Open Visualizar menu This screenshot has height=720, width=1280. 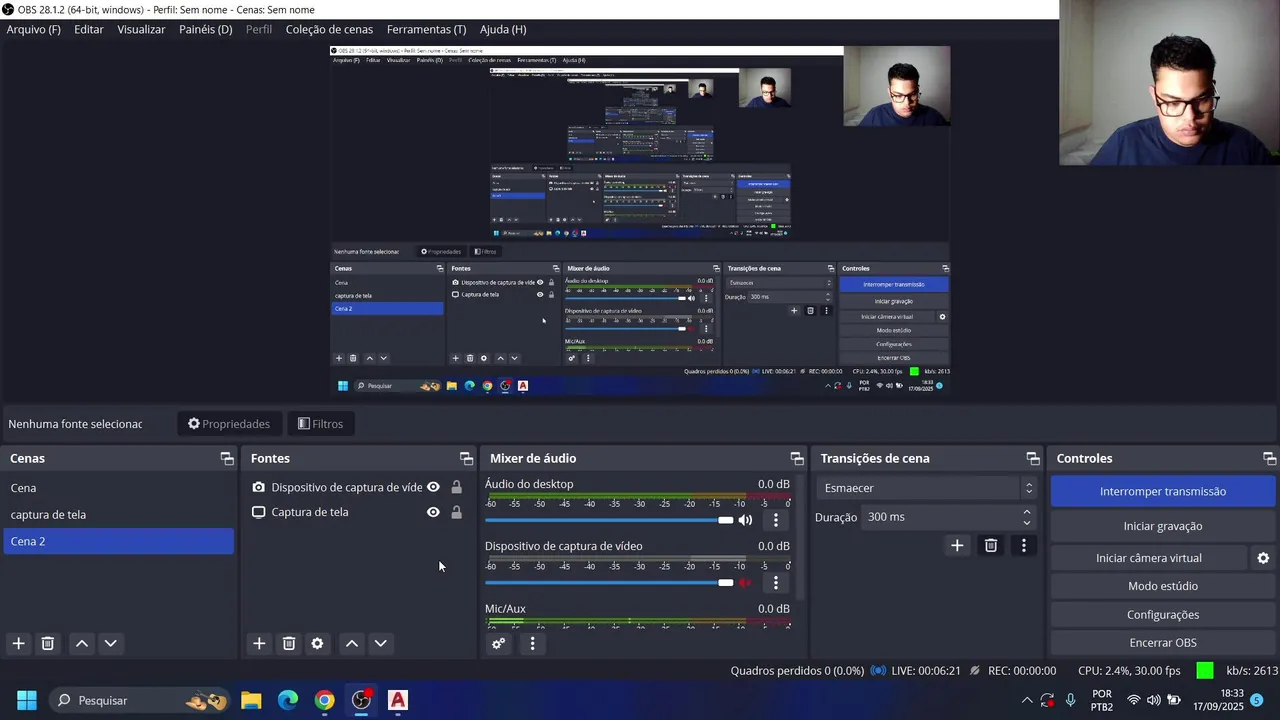pos(141,29)
